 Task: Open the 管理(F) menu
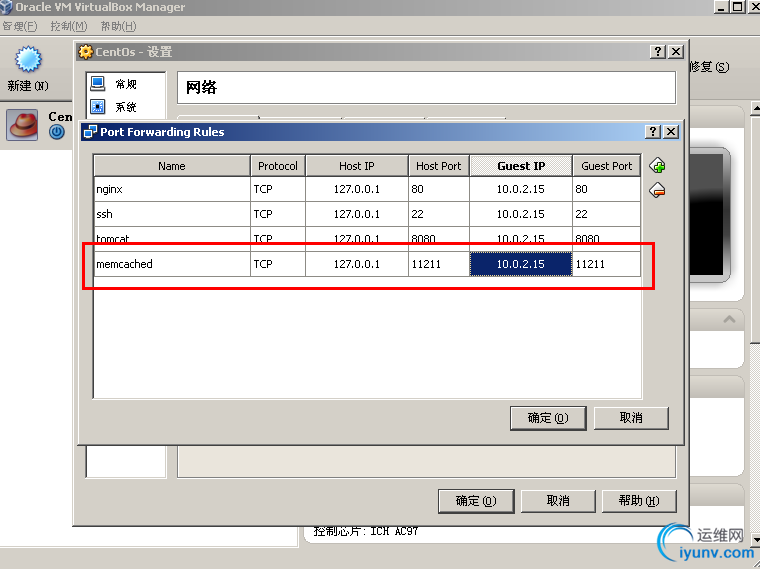pos(20,26)
